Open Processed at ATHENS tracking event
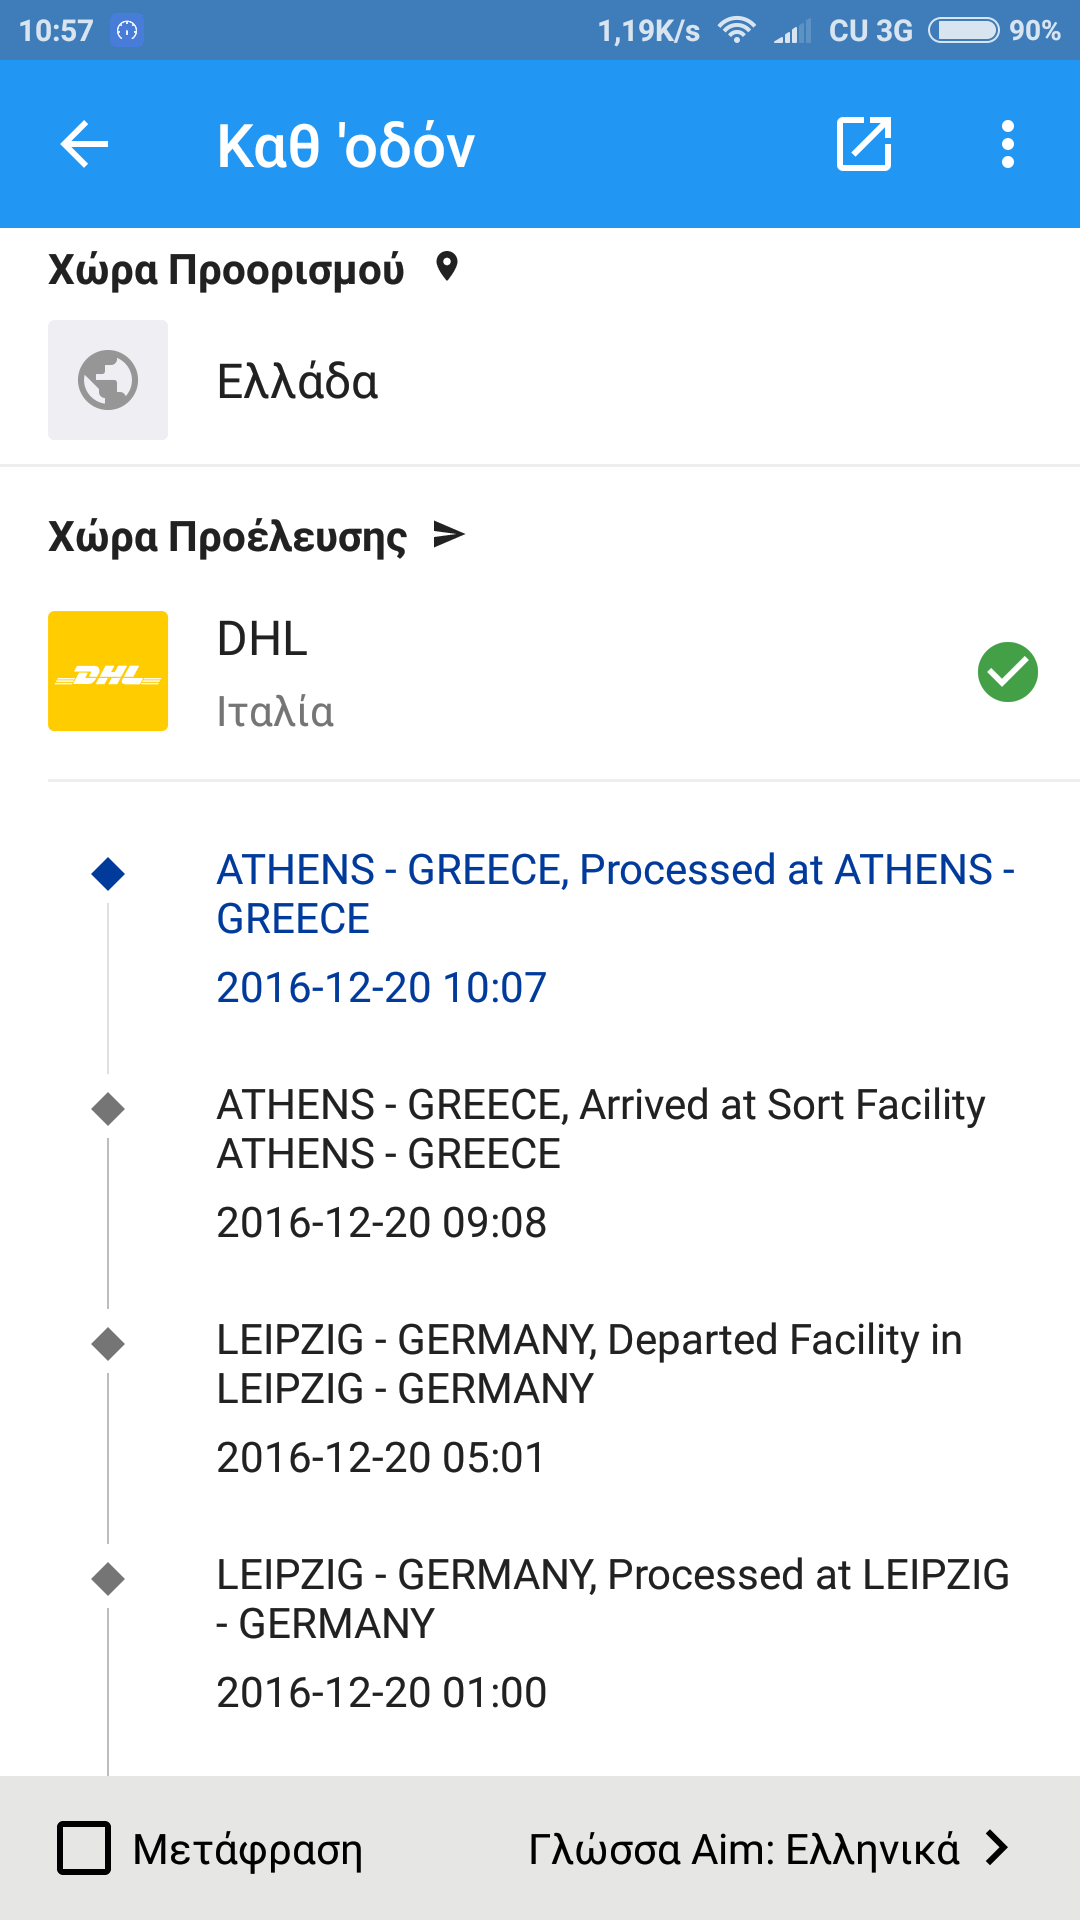 pos(615,927)
